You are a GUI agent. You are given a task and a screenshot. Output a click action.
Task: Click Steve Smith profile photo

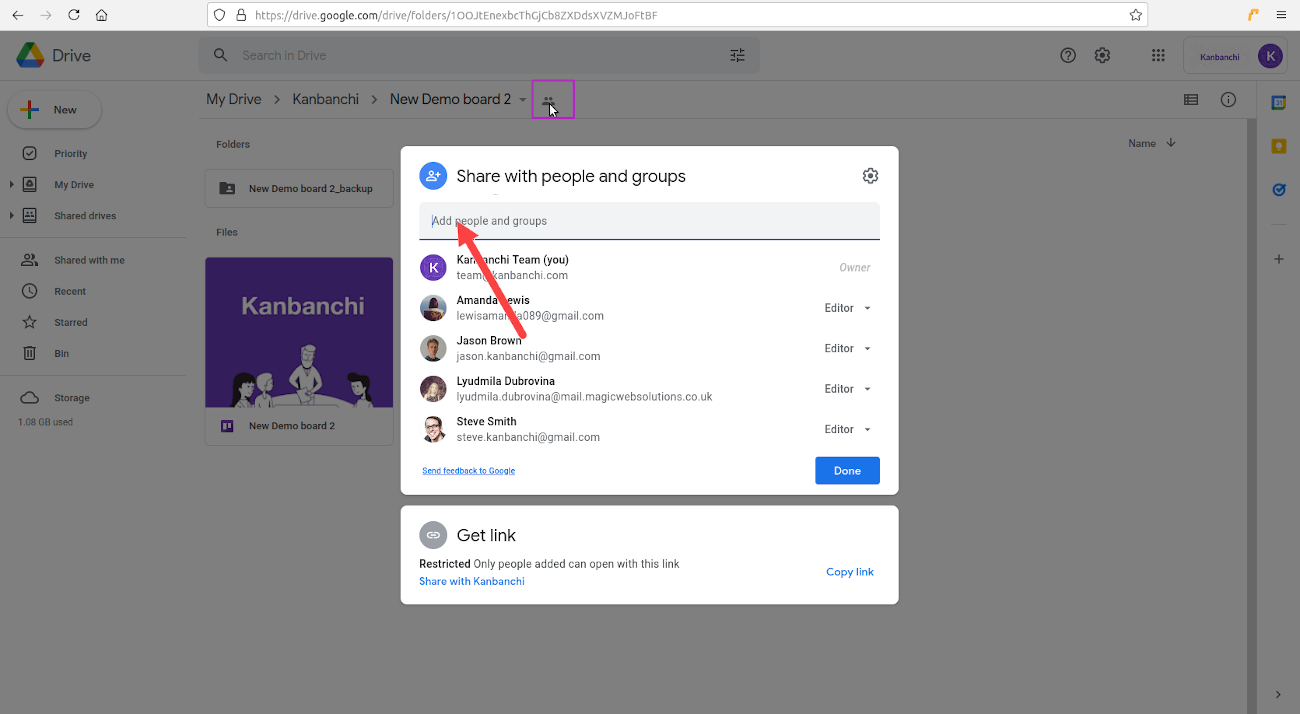[433, 429]
